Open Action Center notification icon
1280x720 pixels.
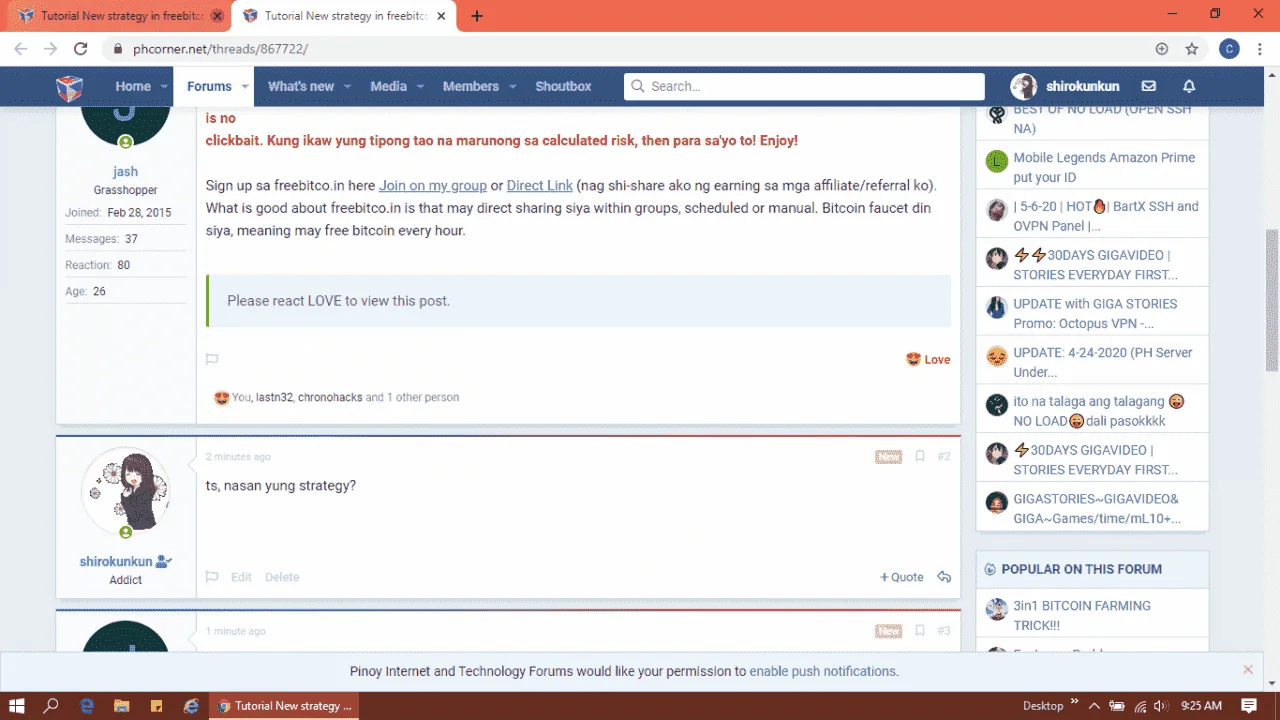point(1248,706)
